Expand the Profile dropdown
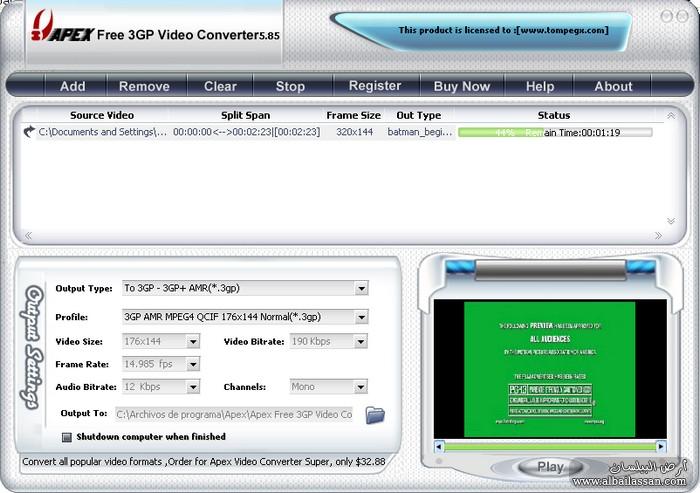The width and height of the screenshot is (700, 493). (x=361, y=317)
